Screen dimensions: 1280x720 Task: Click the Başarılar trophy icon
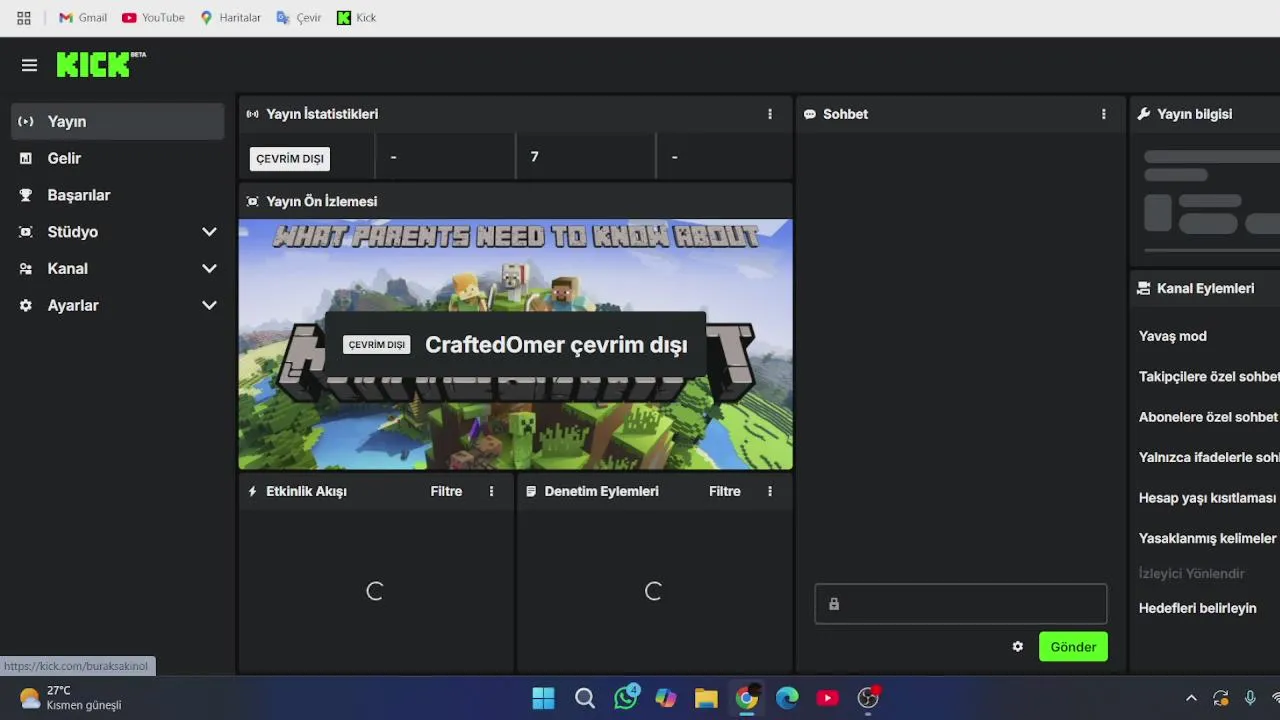tap(26, 195)
